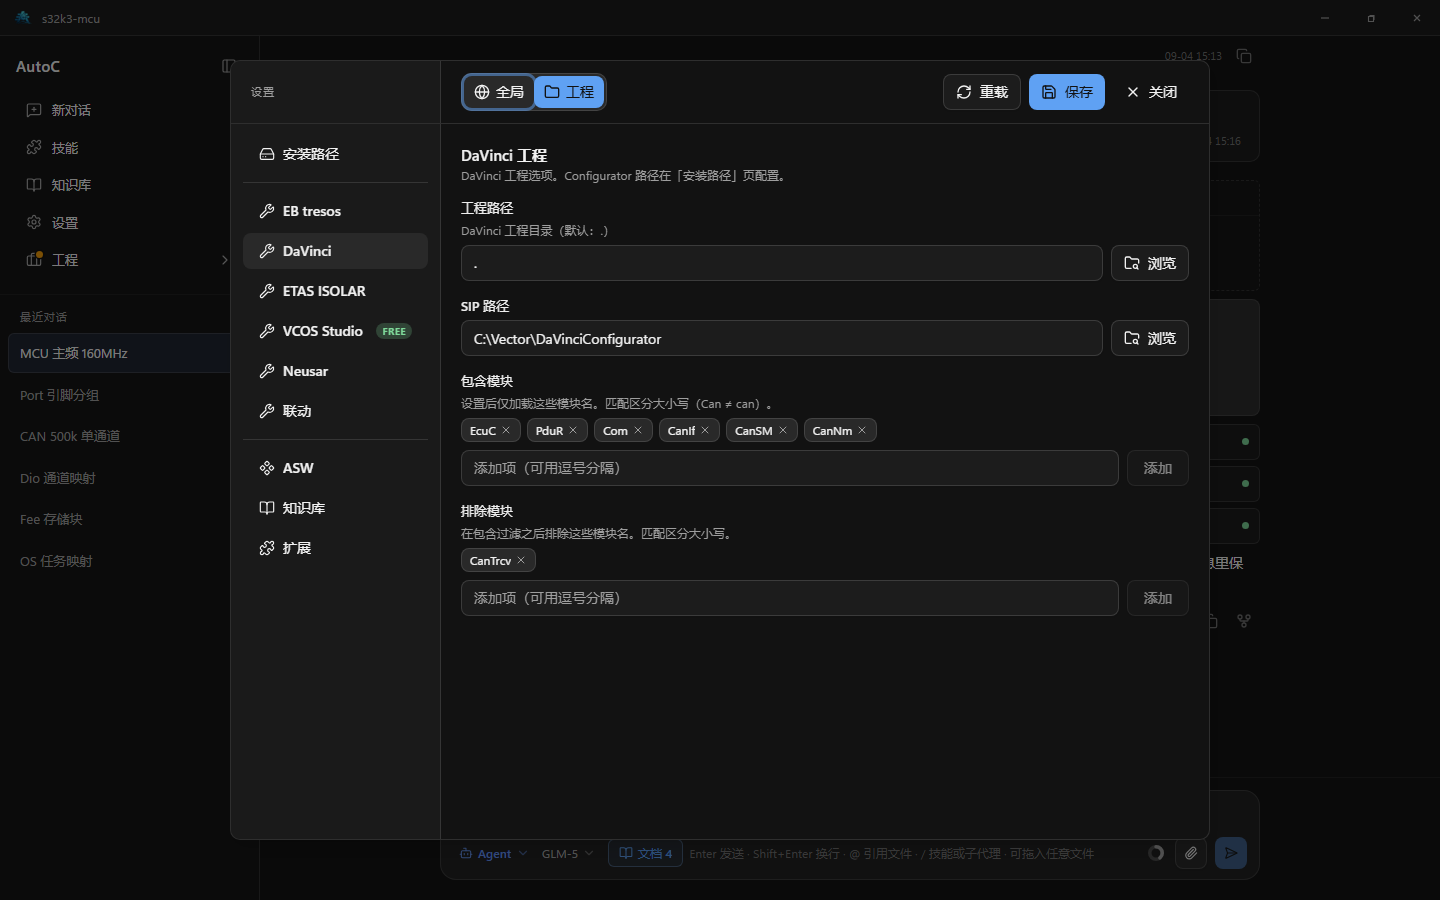Viewport: 1440px width, 900px height.
Task: Click the 保存 save button
Action: 1067,92
